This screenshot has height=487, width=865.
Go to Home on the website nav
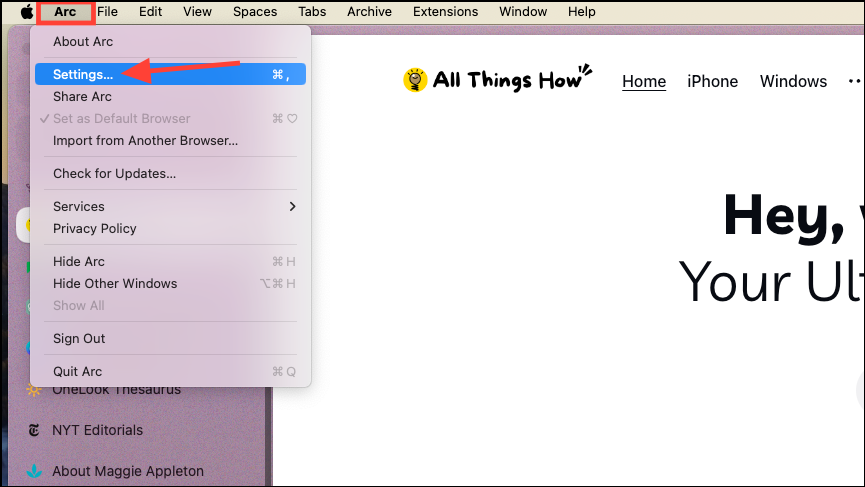tap(644, 82)
